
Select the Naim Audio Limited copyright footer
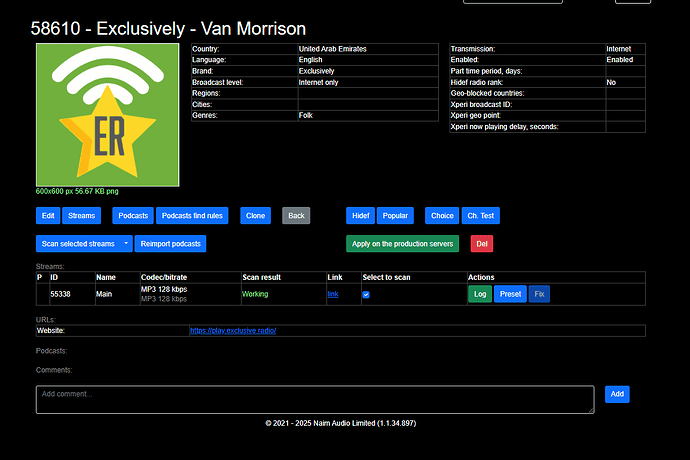point(341,423)
